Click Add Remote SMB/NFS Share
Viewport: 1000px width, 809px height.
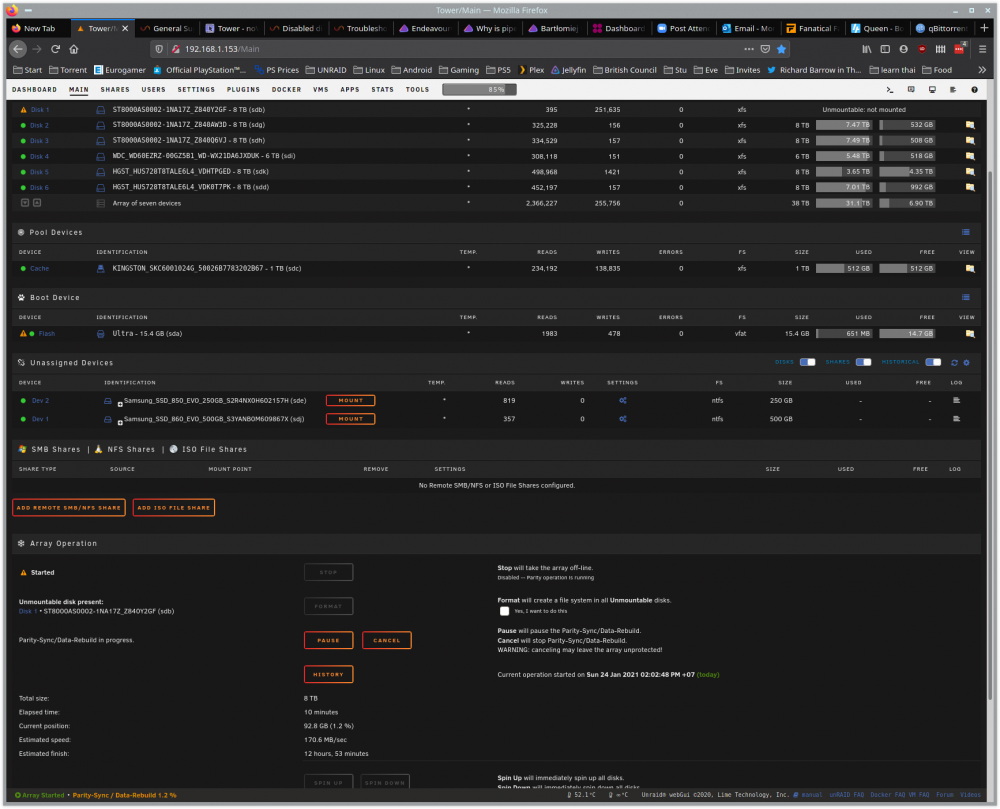69,507
